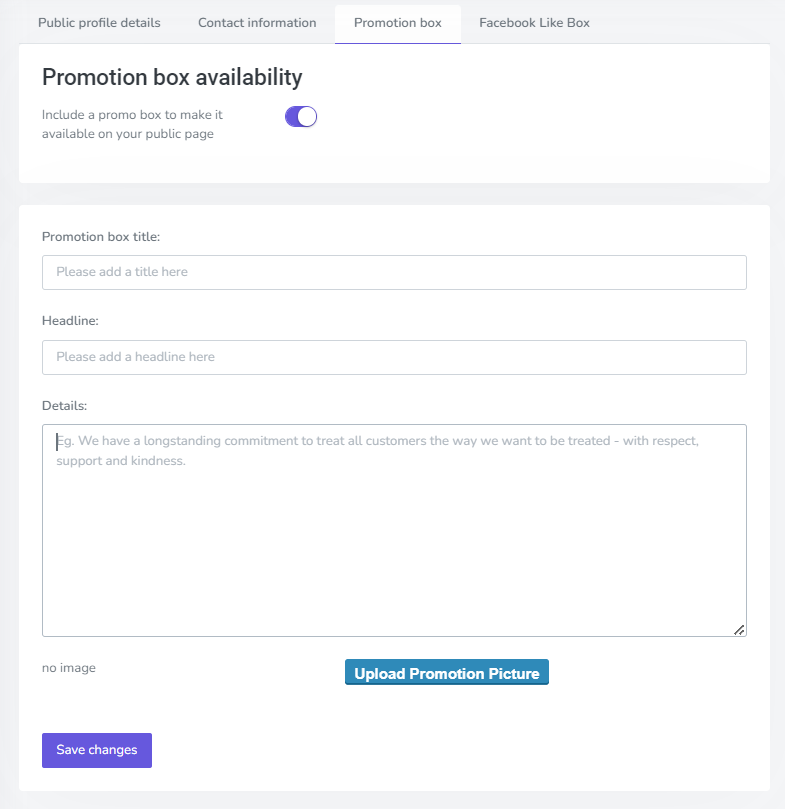Click the 'Promotion box title:' label
785x809 pixels.
coord(101,237)
